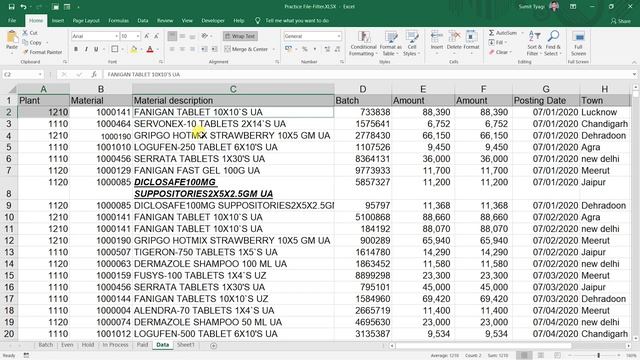Click the Increase Font Size icon

(x=147, y=36)
